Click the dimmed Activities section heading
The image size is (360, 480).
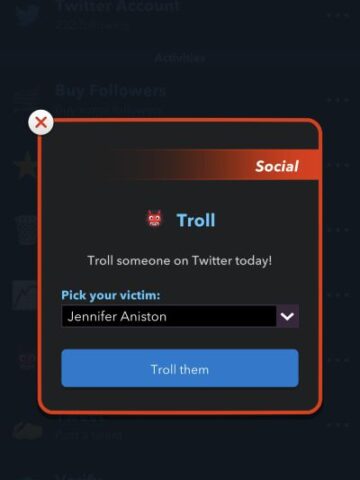coord(180,58)
